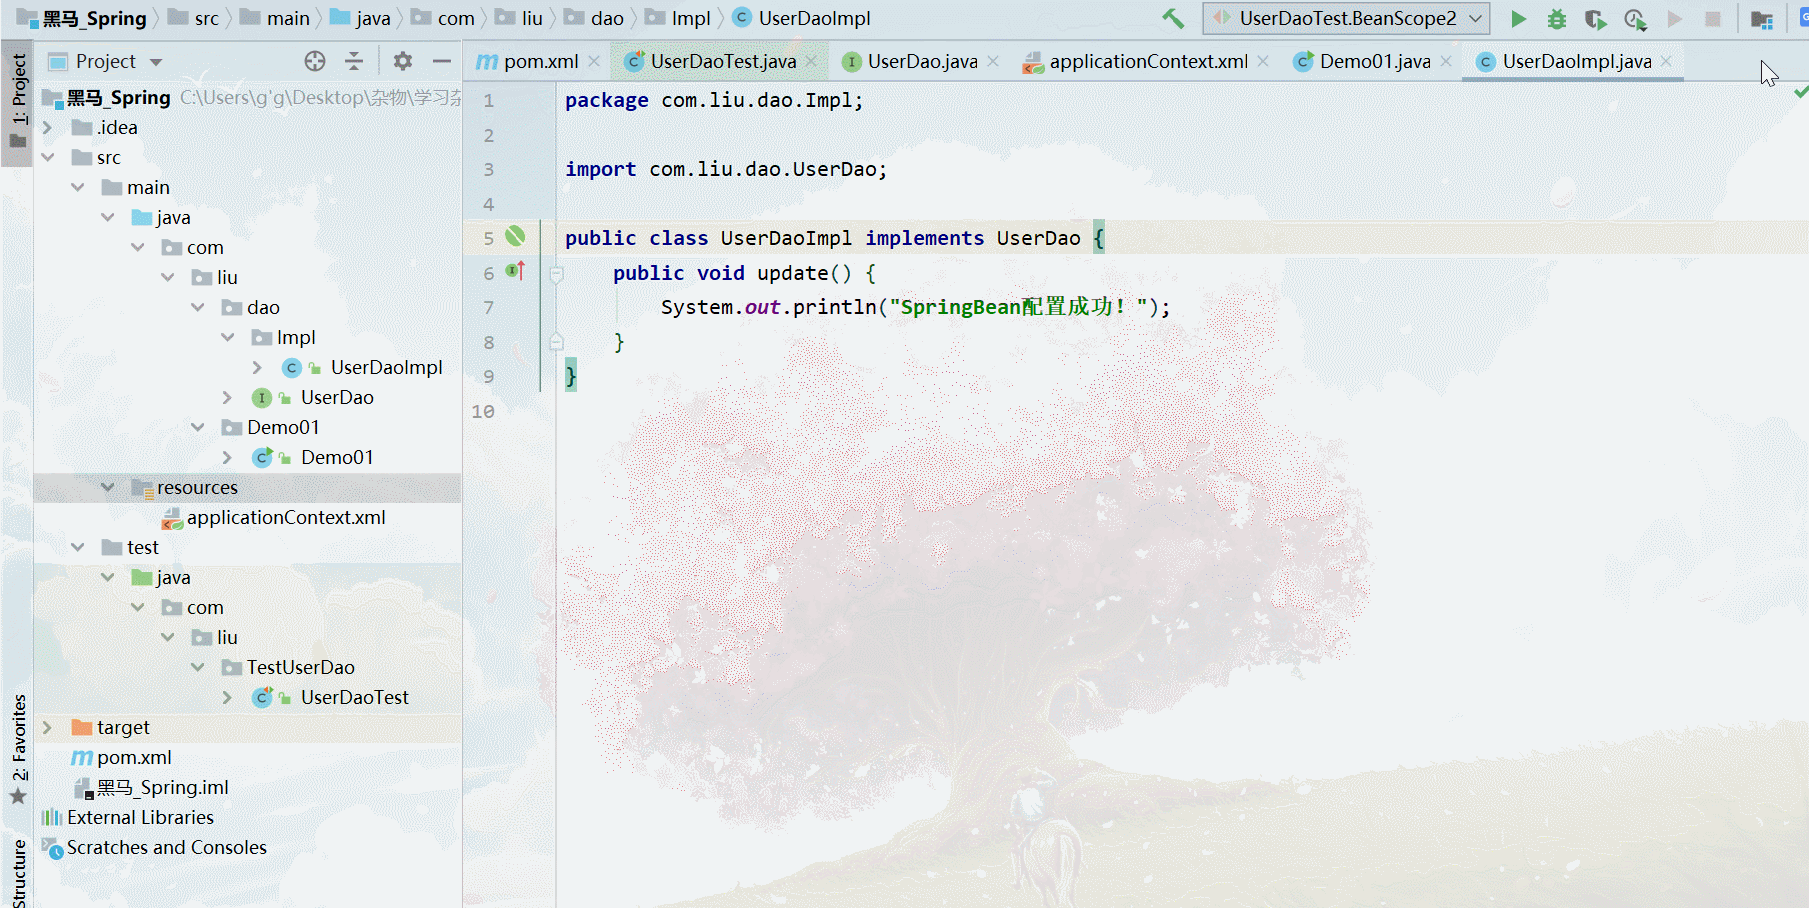Select pom.xml file in project tree

[x=134, y=757]
